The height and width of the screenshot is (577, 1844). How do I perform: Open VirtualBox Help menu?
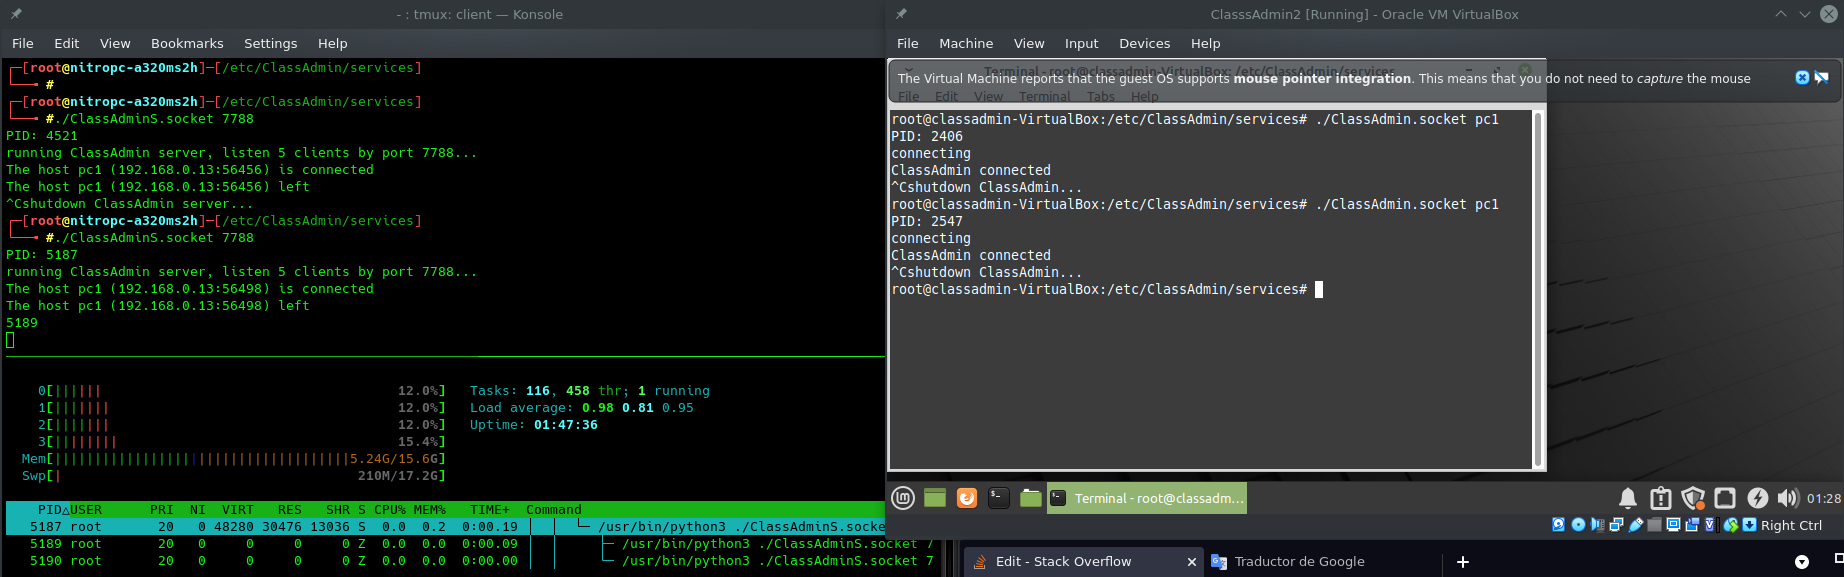pos(1206,43)
